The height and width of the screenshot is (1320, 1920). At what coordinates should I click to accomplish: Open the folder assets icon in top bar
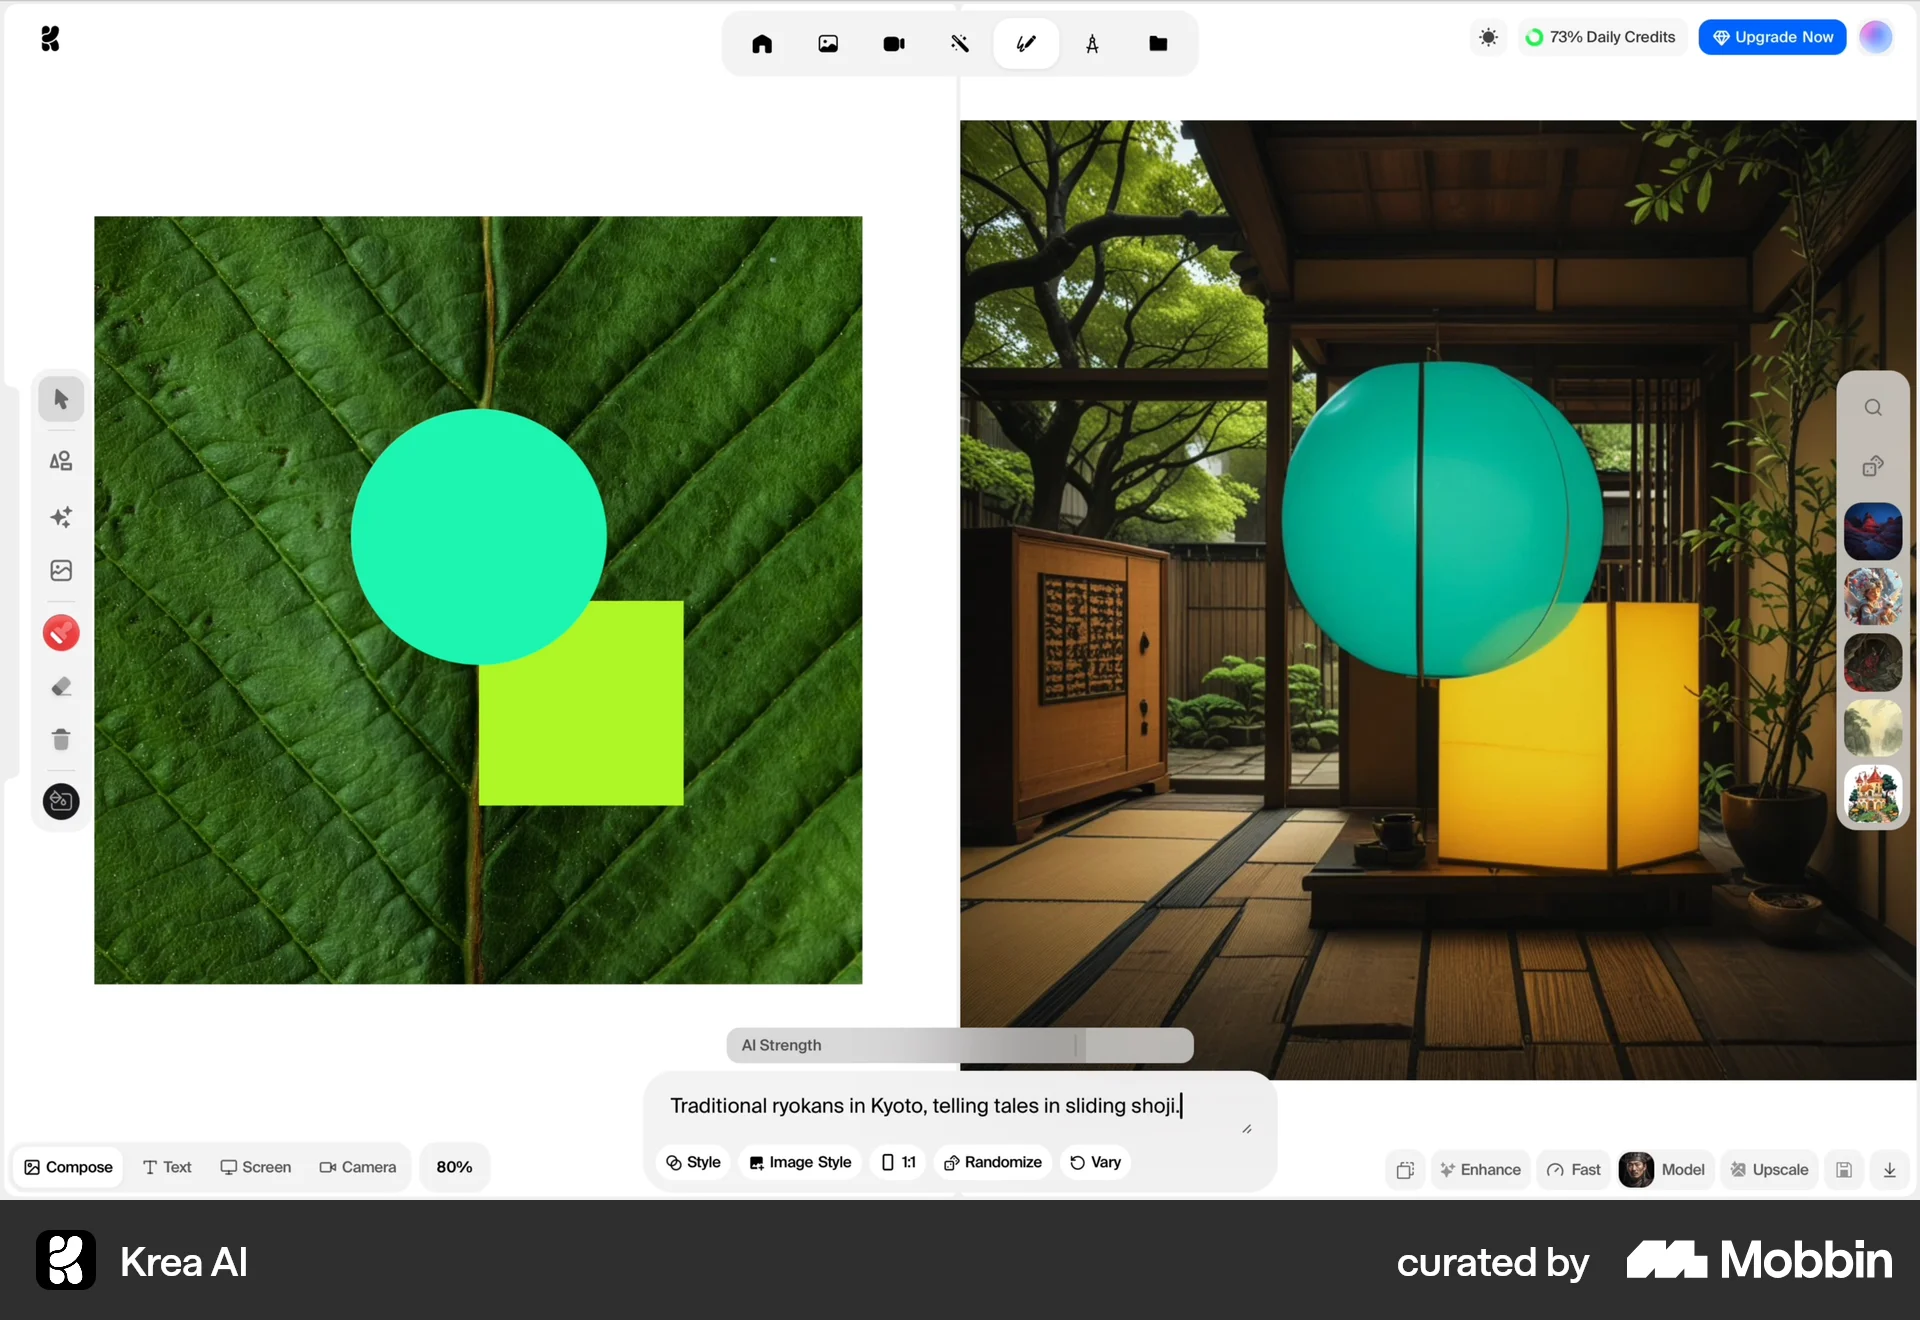1158,44
